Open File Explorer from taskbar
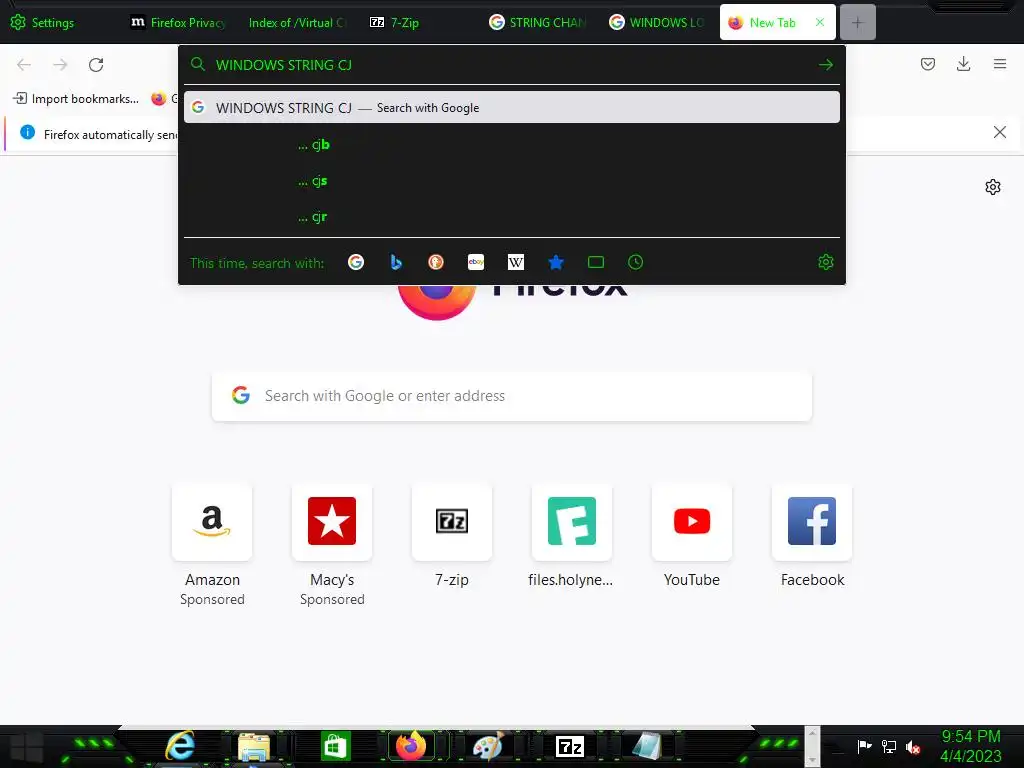This screenshot has height=768, width=1024. click(x=254, y=746)
